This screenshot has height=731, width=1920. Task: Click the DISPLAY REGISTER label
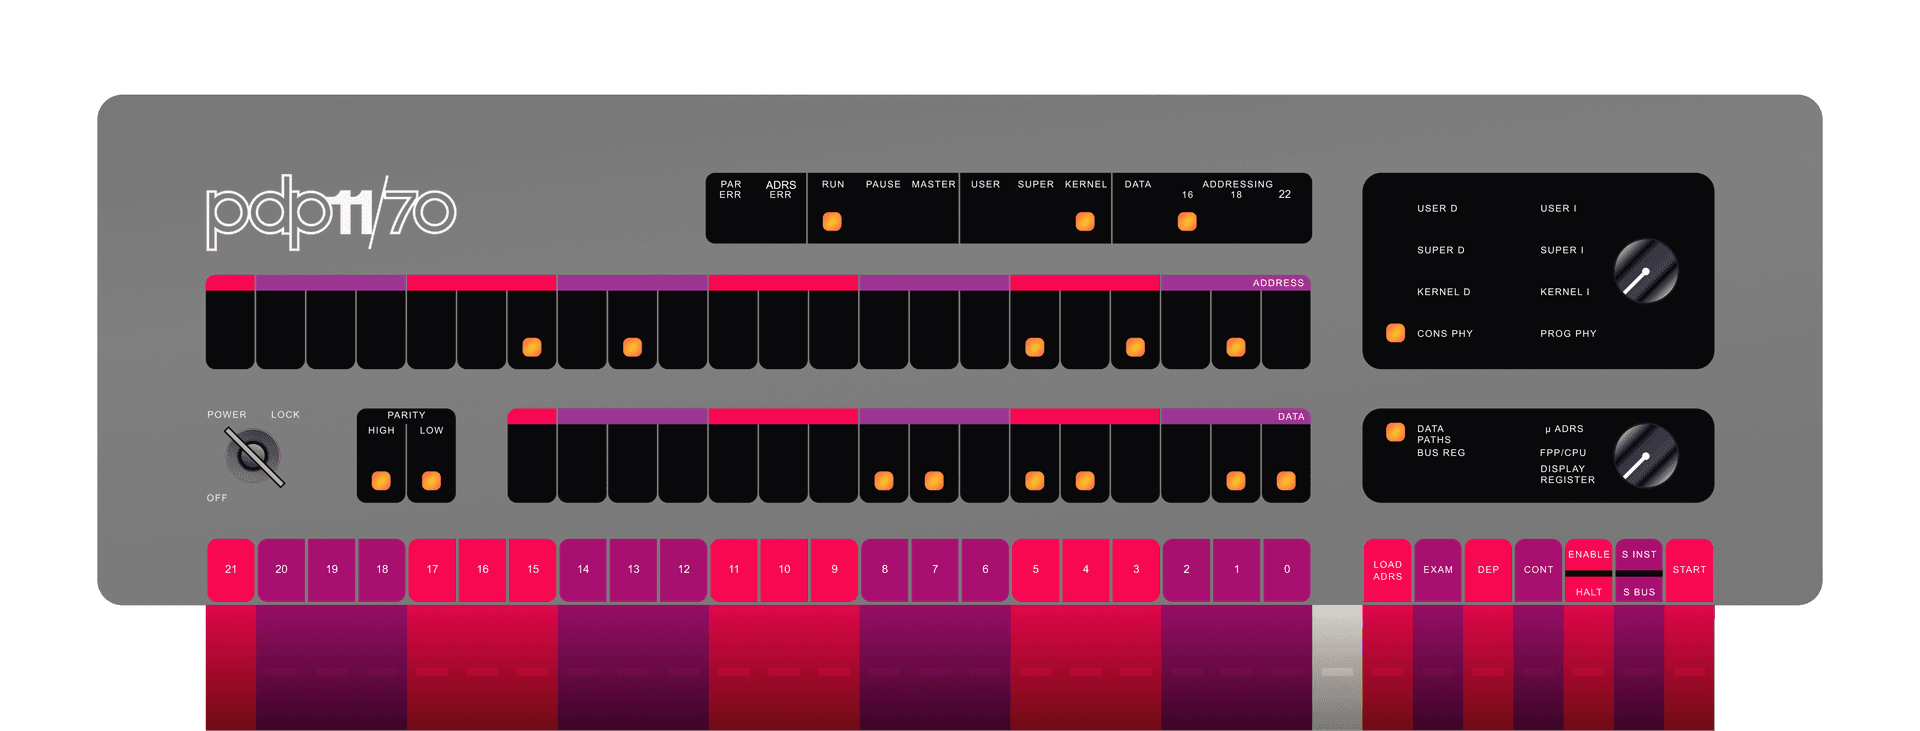click(1567, 475)
